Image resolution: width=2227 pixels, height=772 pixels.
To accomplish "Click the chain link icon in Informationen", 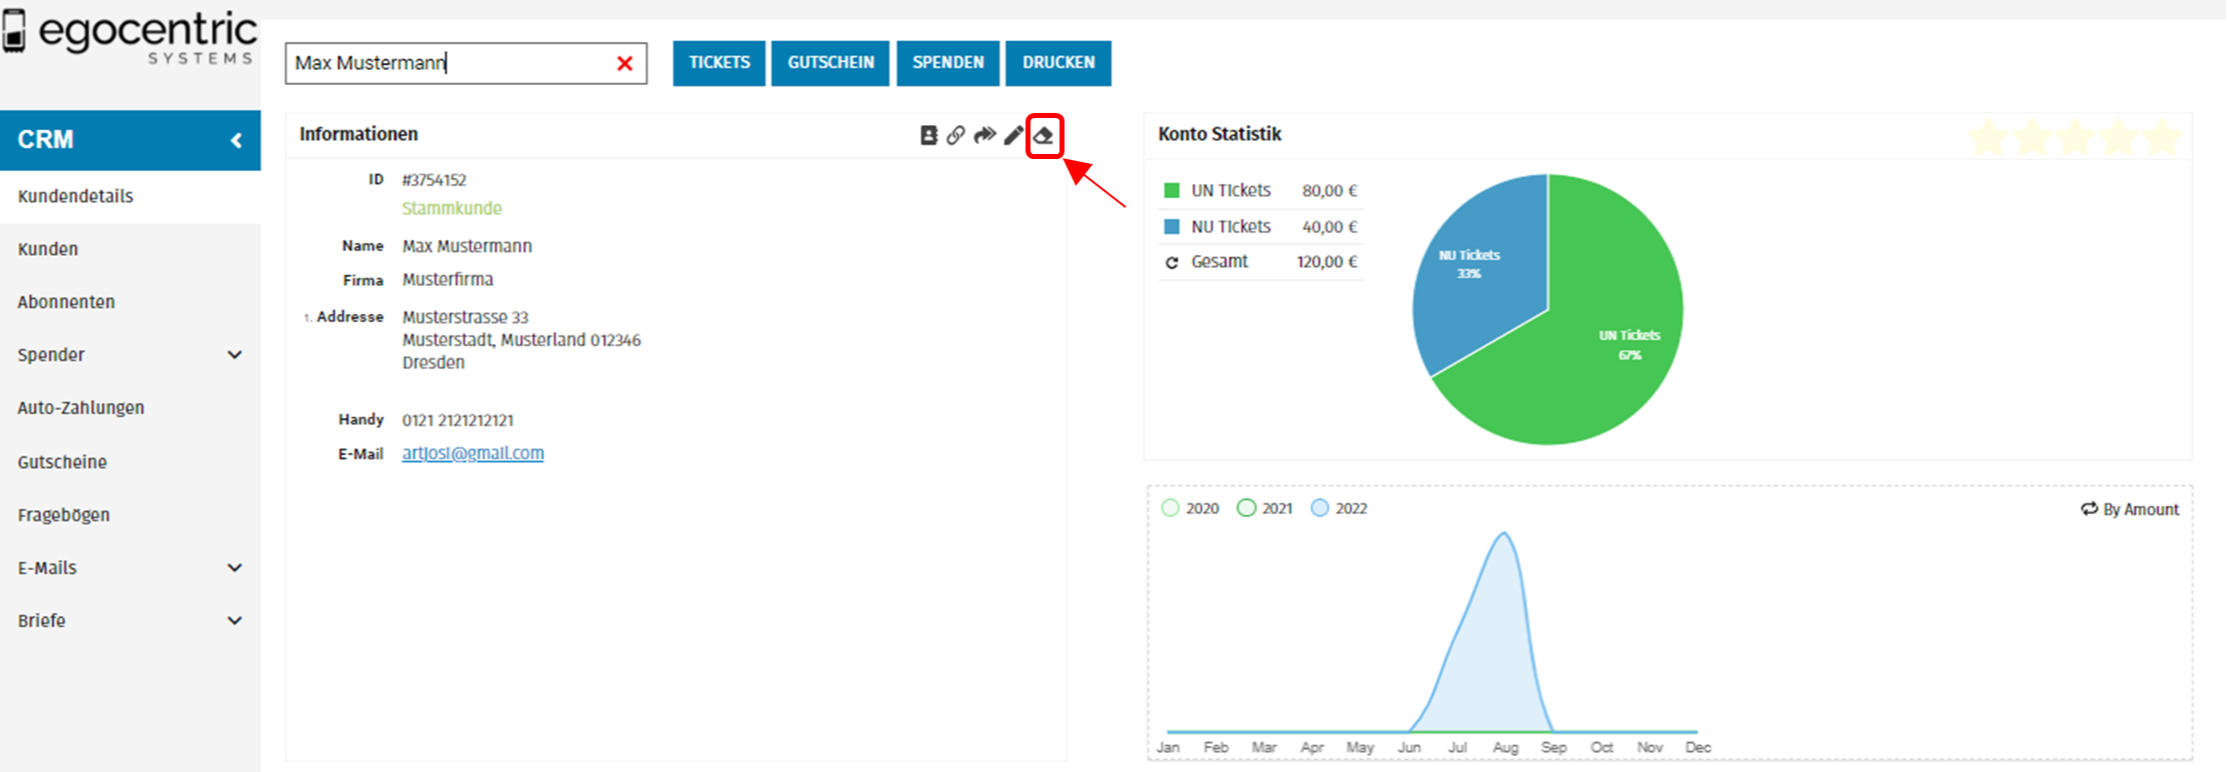I will [956, 136].
